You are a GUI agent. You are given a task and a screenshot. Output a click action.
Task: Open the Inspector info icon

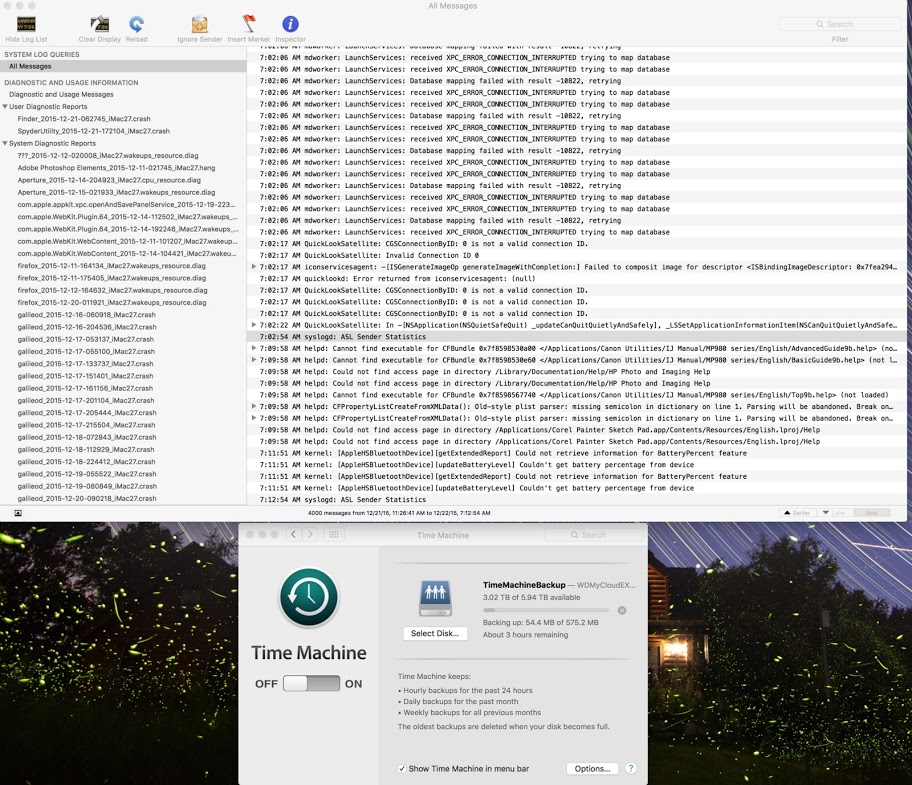pyautogui.click(x=290, y=24)
